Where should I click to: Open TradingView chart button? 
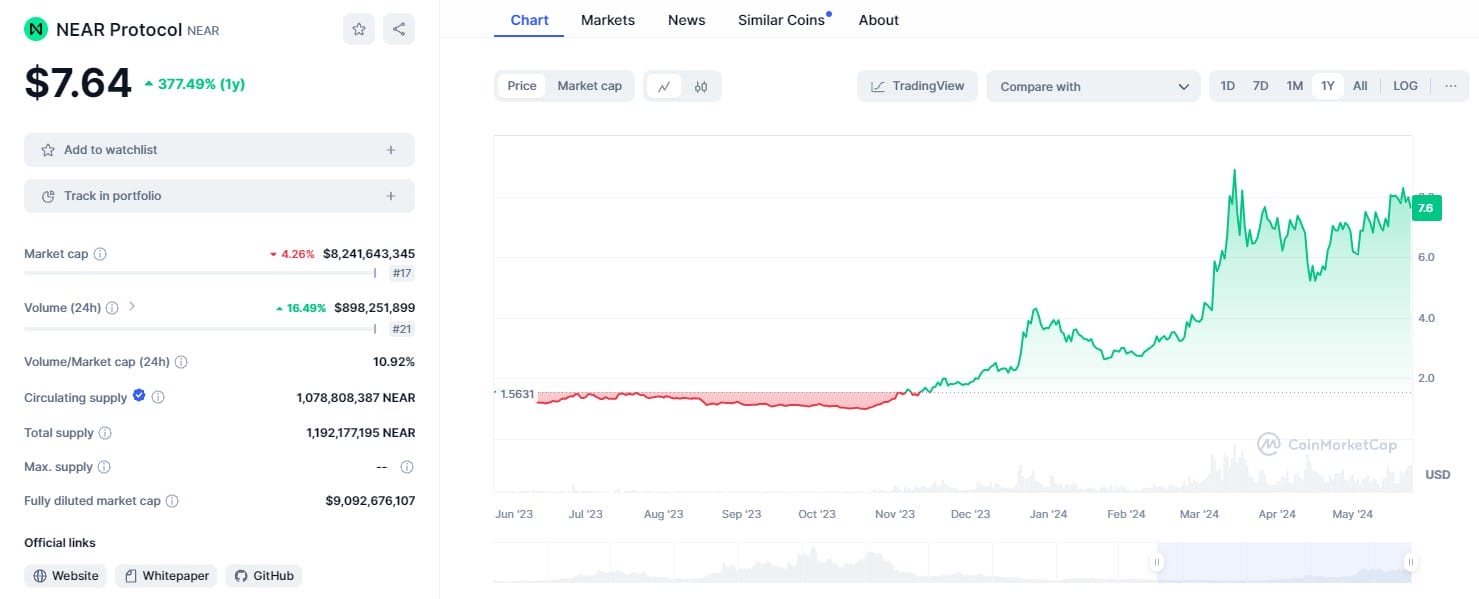pyautogui.click(x=917, y=86)
